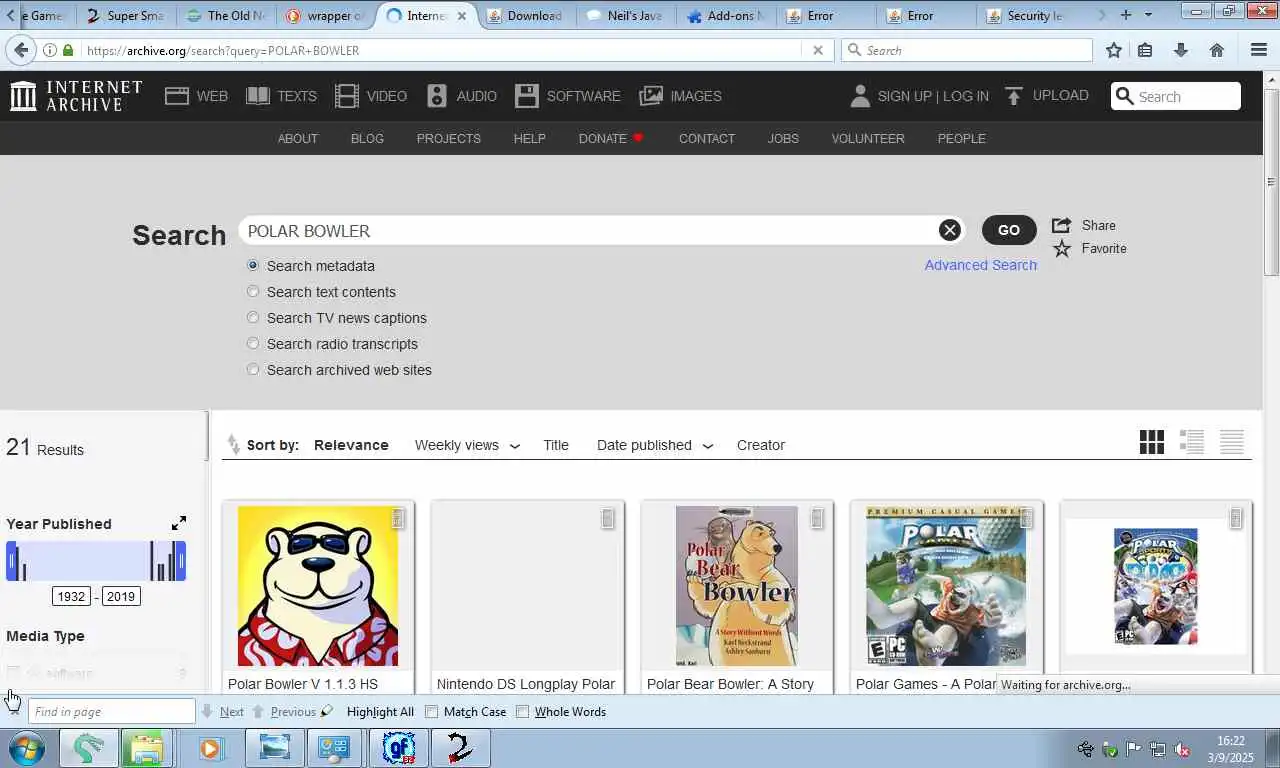Open Advanced Search link
Viewport: 1280px width, 768px height.
pos(980,265)
